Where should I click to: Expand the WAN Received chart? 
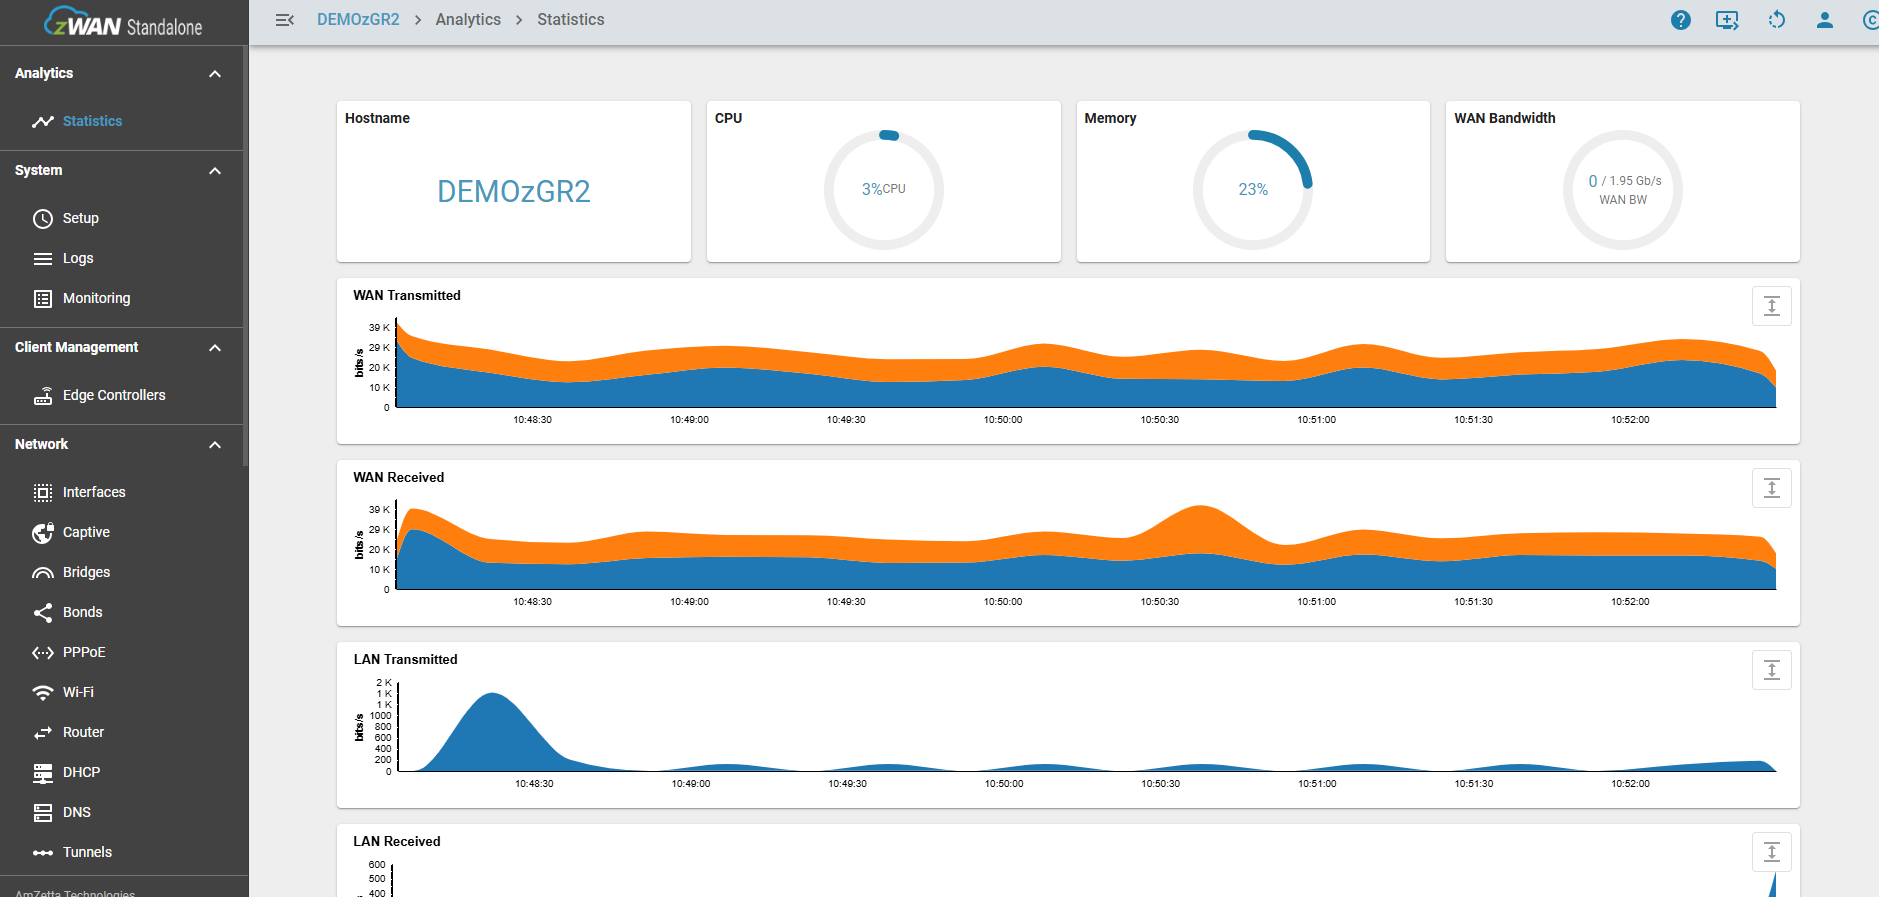pos(1771,488)
